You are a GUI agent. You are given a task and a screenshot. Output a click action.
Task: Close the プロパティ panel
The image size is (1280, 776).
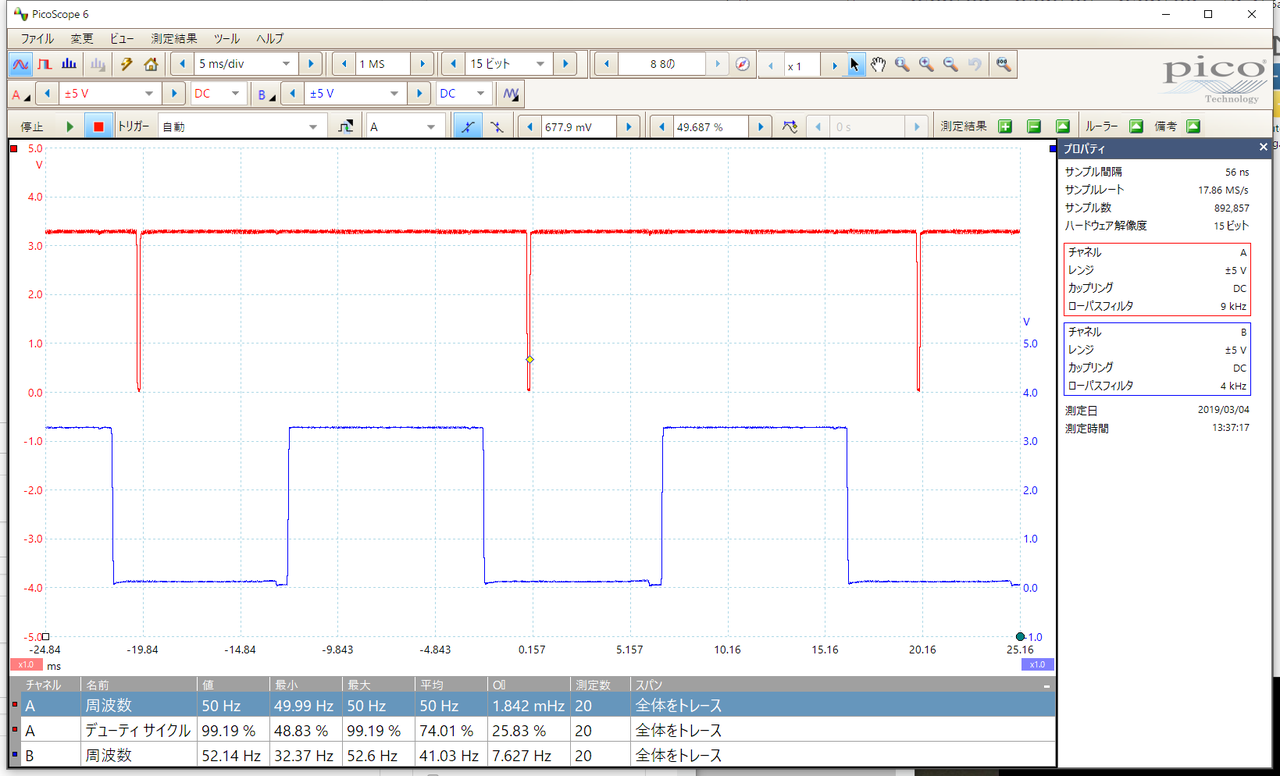click(1263, 147)
